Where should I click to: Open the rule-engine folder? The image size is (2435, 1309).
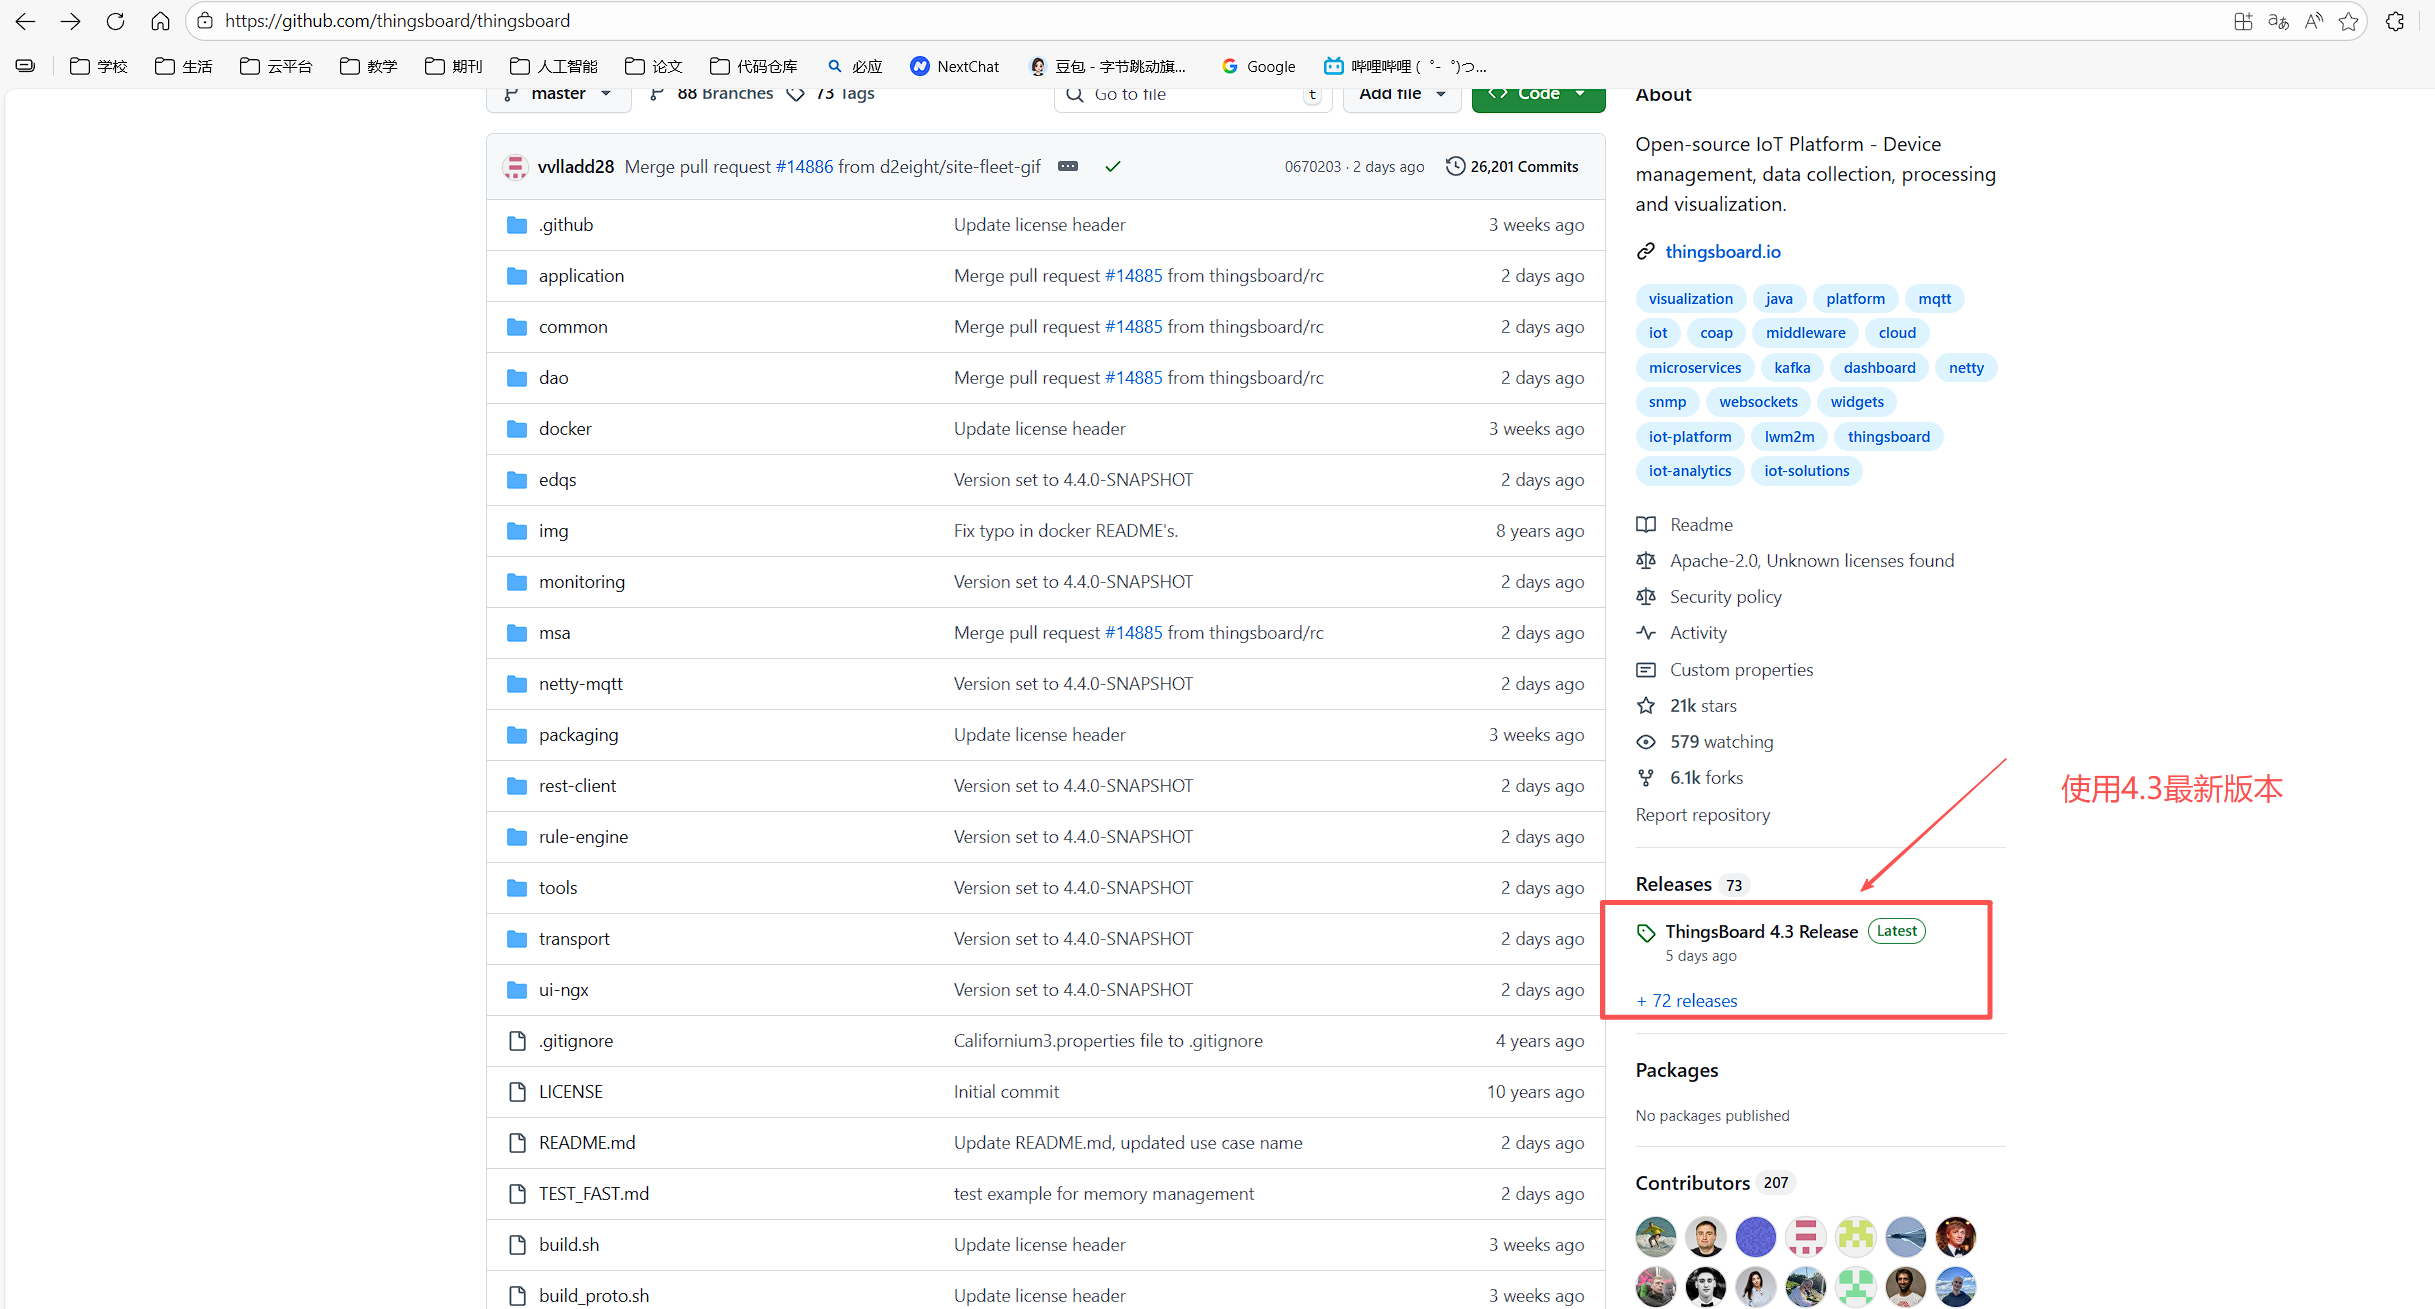coord(583,837)
